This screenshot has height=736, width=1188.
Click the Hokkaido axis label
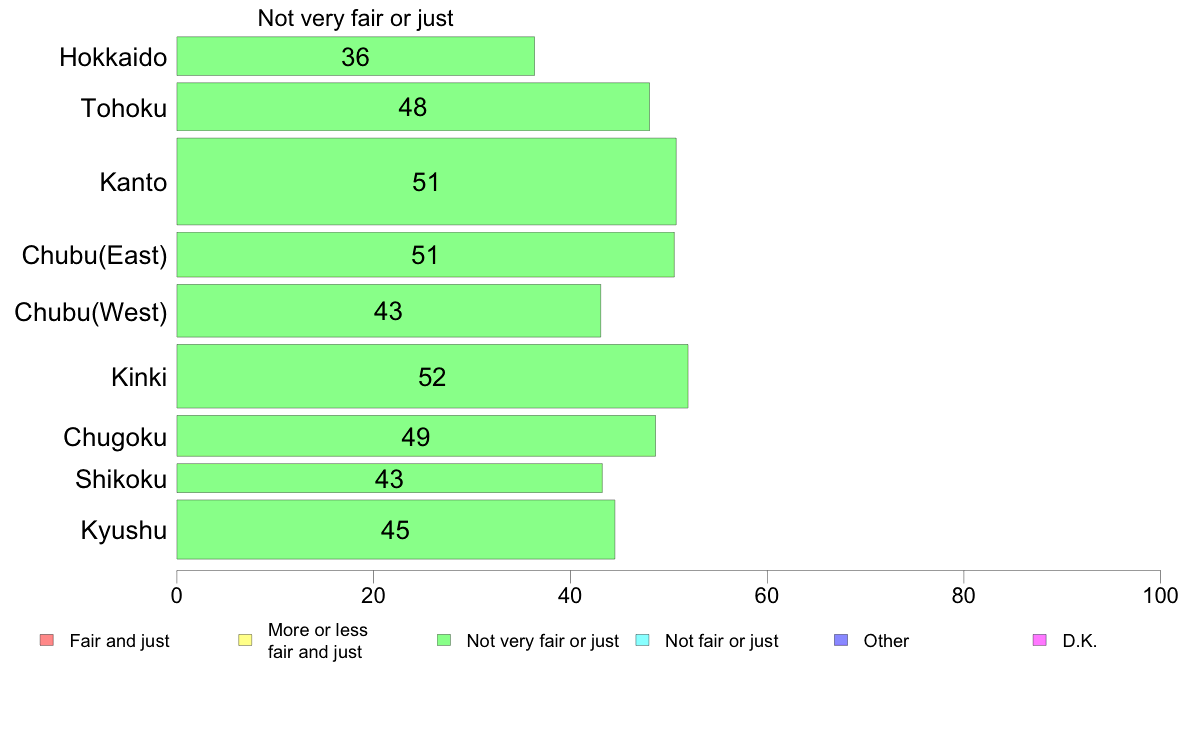[x=113, y=58]
